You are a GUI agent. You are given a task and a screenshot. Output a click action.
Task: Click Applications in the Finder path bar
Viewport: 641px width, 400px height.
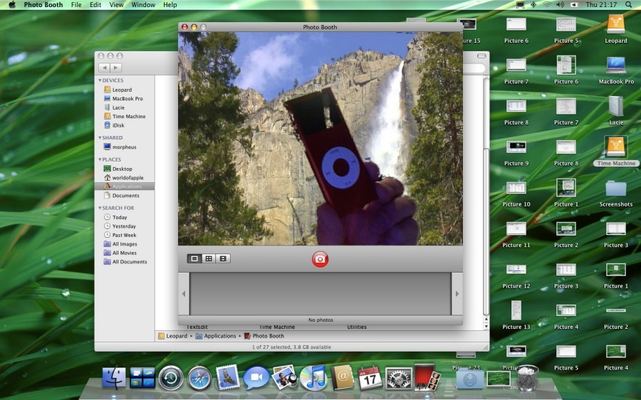(x=215, y=336)
